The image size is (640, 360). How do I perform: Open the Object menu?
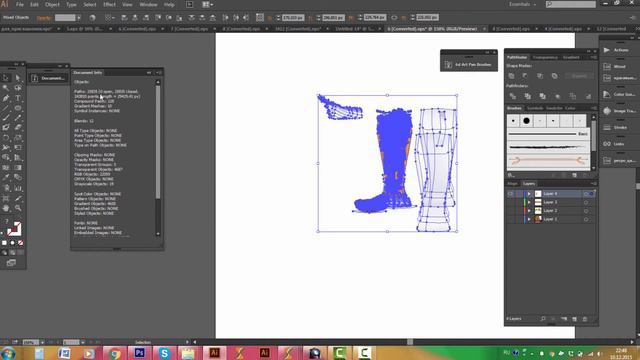click(x=52, y=4)
